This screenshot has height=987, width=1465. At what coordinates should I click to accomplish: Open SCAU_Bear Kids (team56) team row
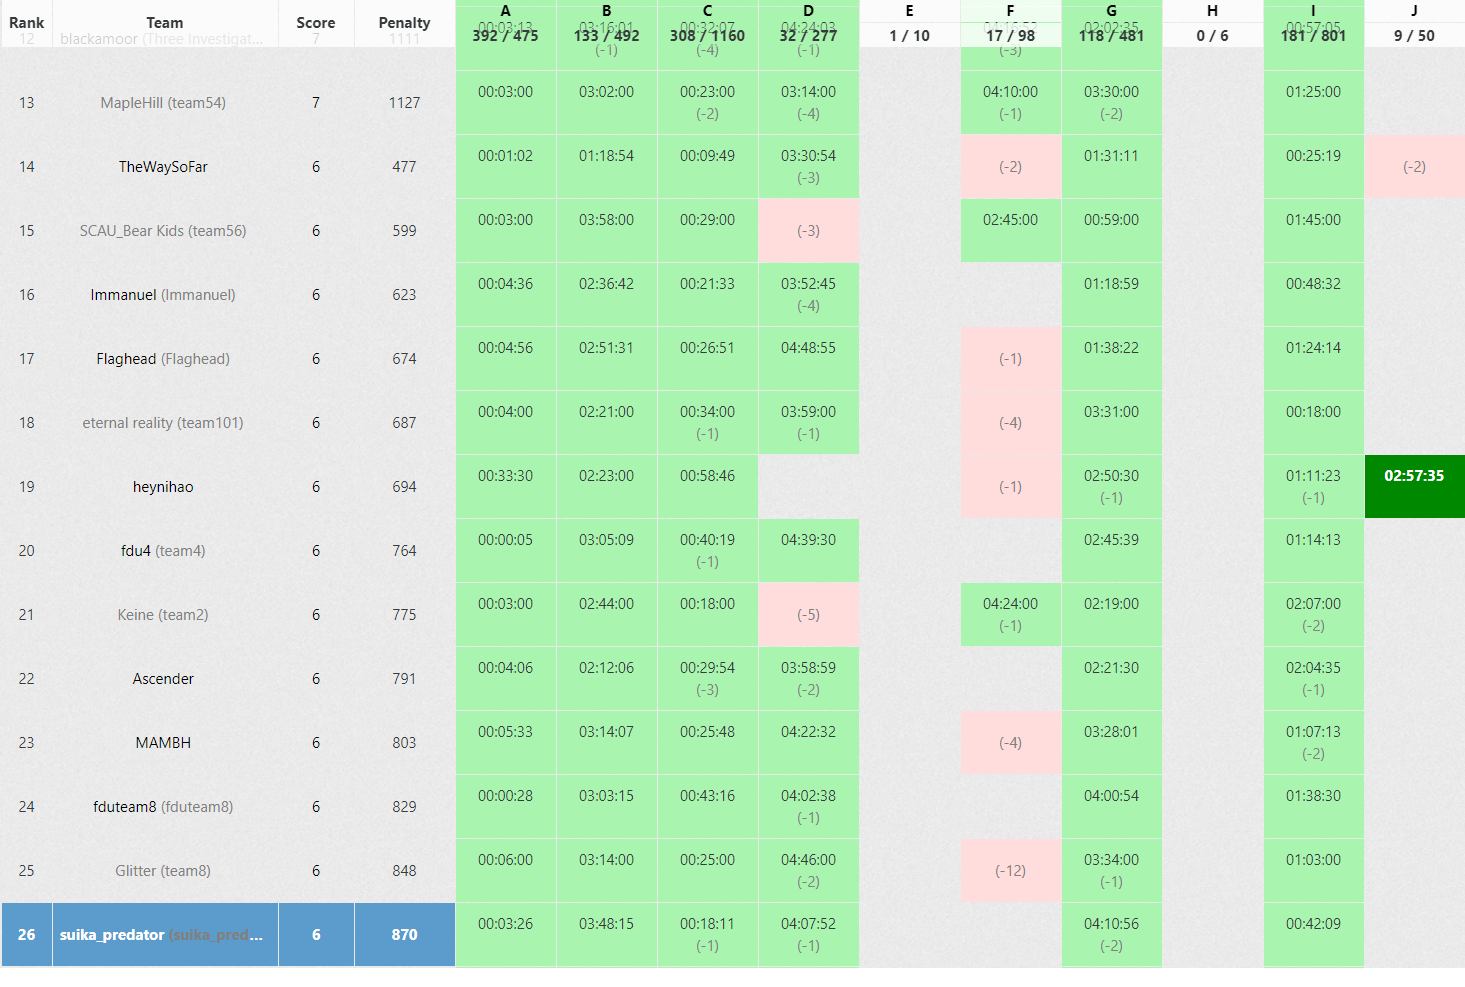163,231
